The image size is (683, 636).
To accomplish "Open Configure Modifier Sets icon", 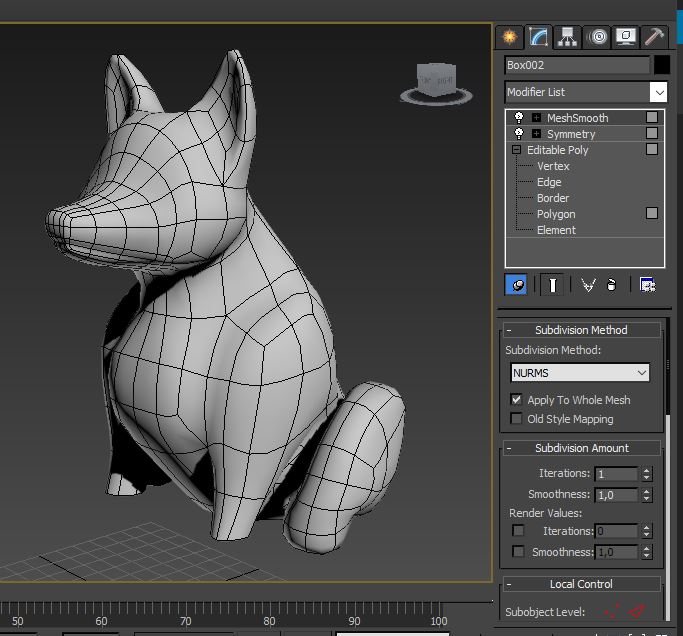I will click(x=647, y=285).
